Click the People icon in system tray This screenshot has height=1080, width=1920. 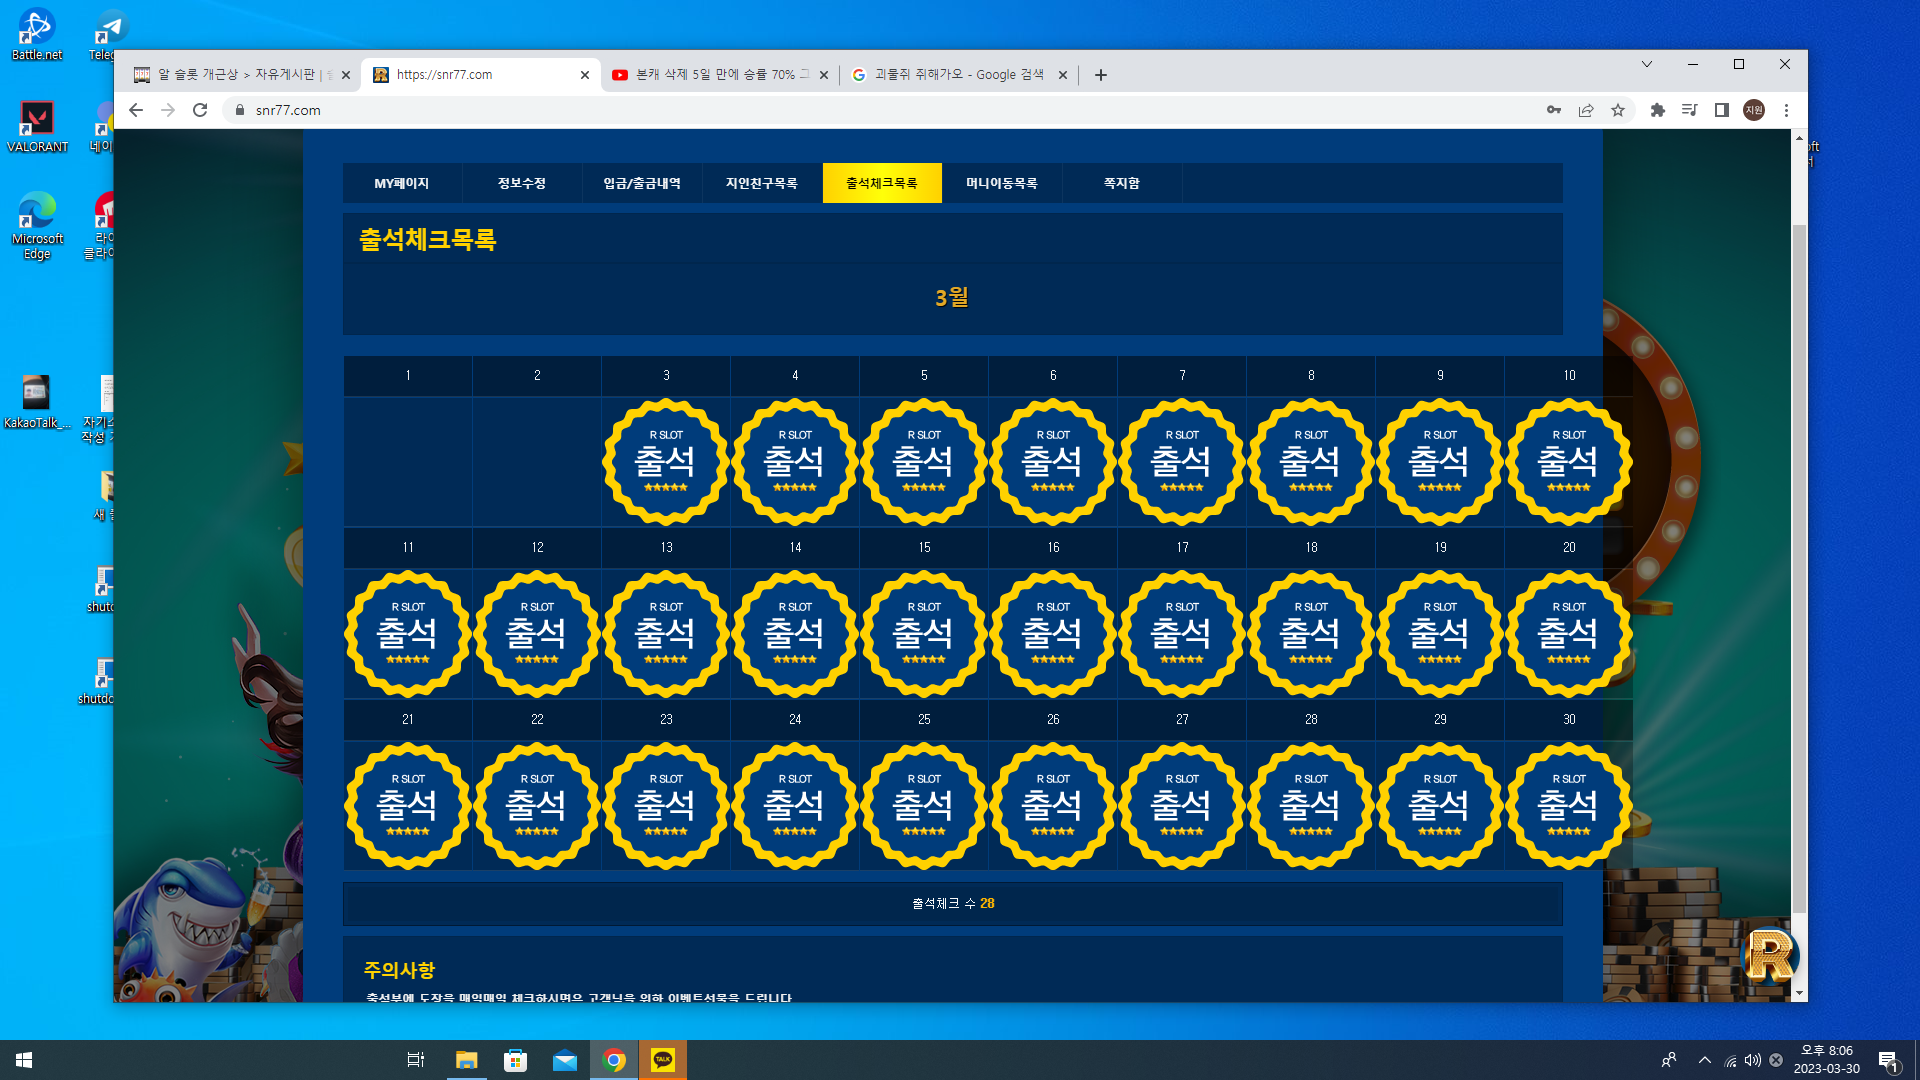(1669, 1060)
